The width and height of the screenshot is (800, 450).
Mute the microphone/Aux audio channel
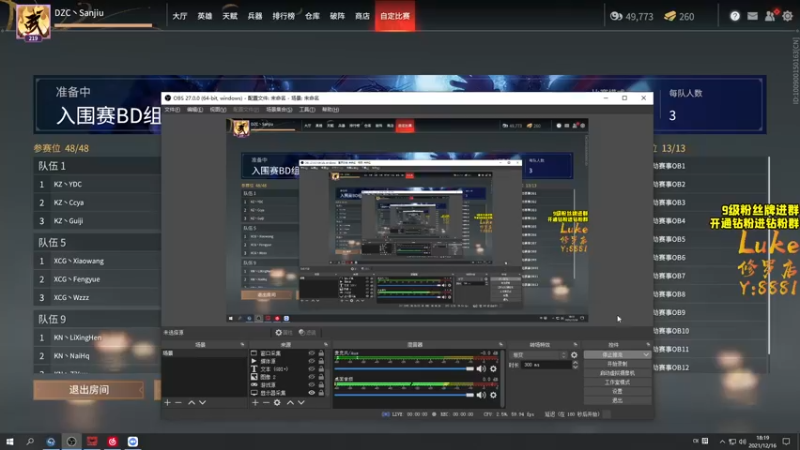coord(481,368)
